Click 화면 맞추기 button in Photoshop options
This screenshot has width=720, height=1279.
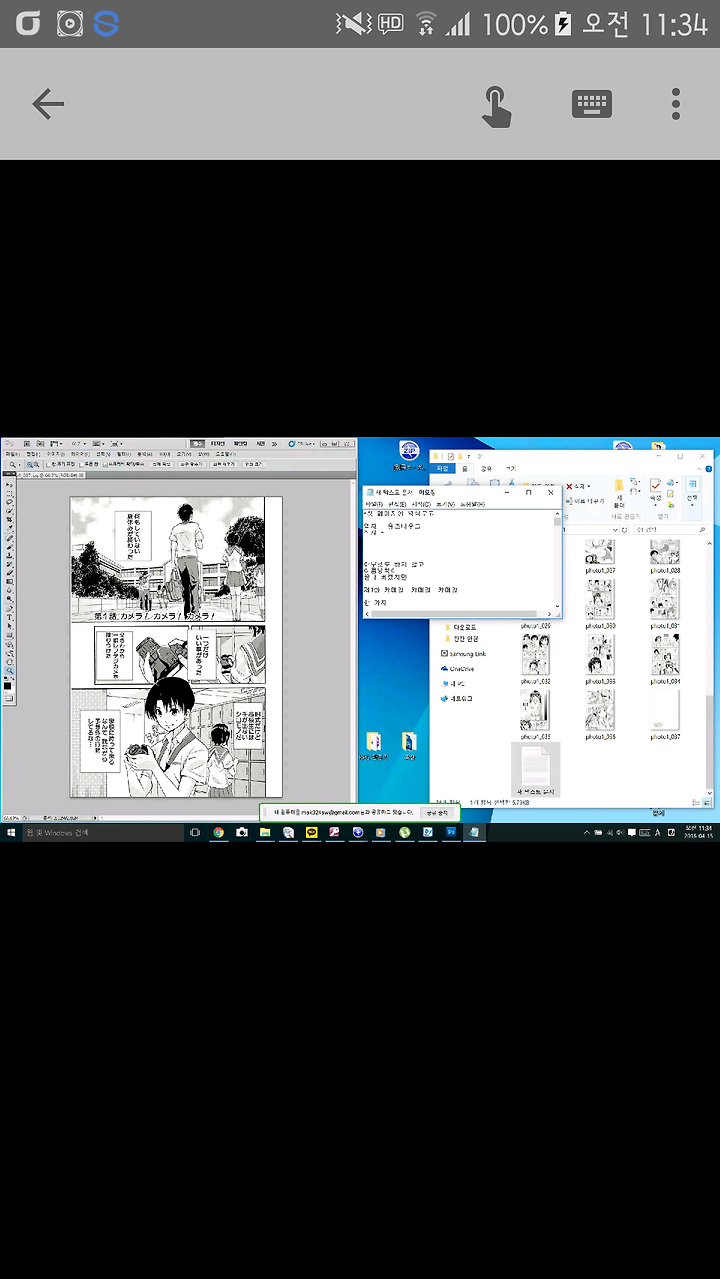pos(192,464)
